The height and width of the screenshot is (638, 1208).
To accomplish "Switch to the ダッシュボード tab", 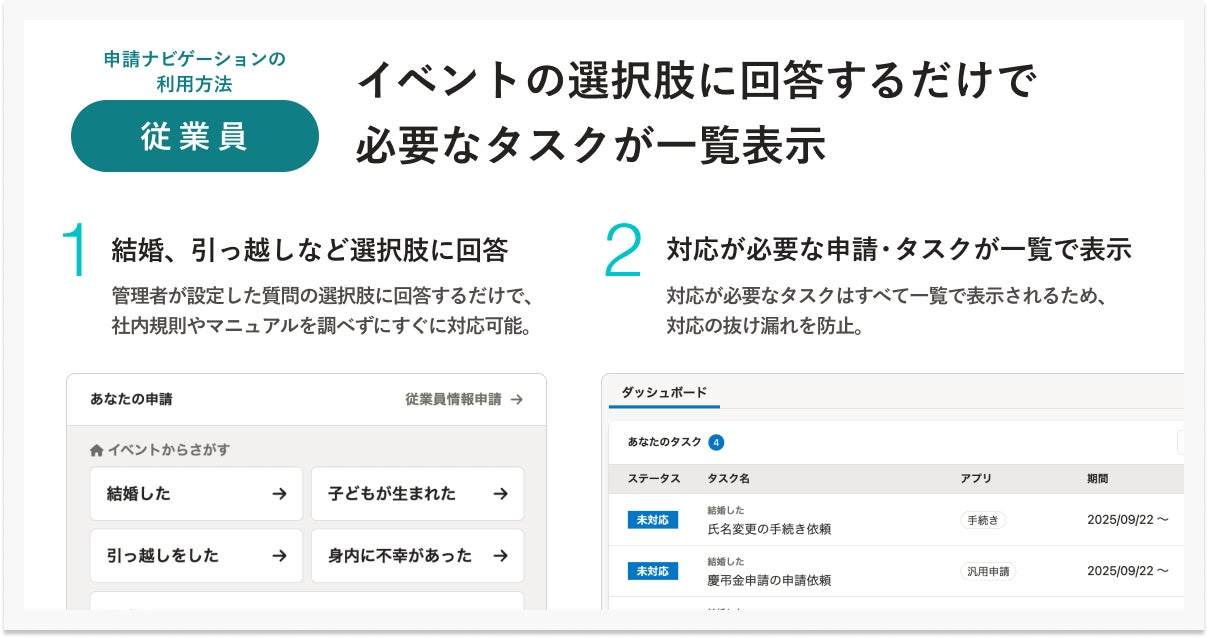I will coord(664,393).
